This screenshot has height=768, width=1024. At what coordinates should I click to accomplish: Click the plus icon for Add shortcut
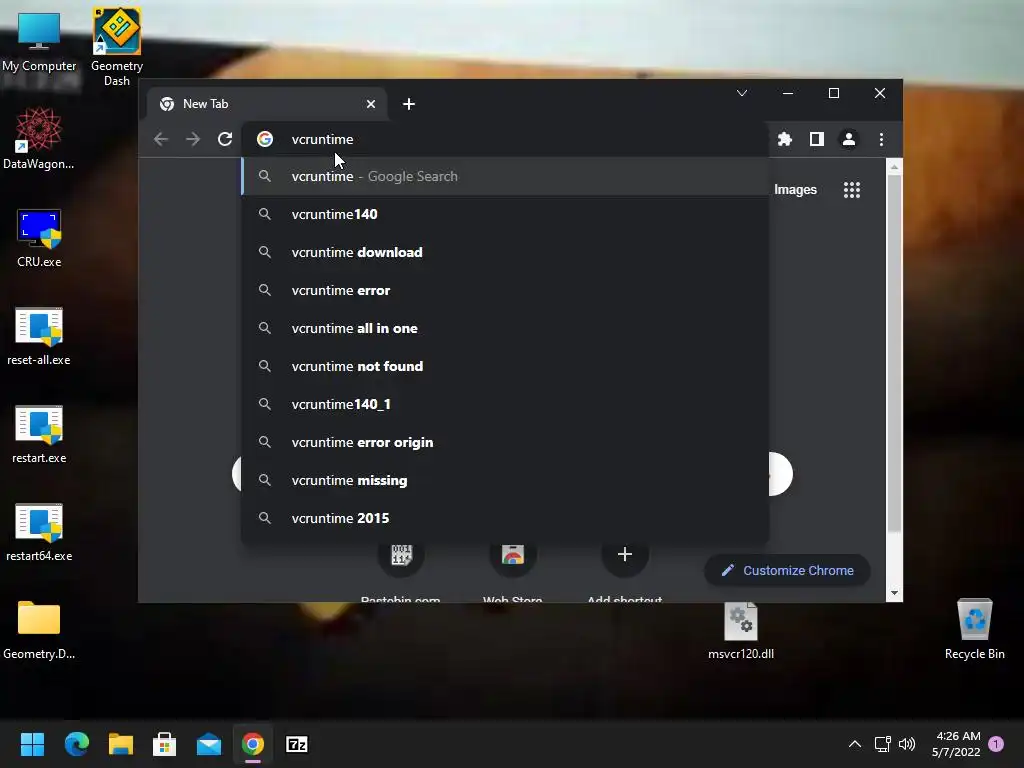click(x=624, y=554)
